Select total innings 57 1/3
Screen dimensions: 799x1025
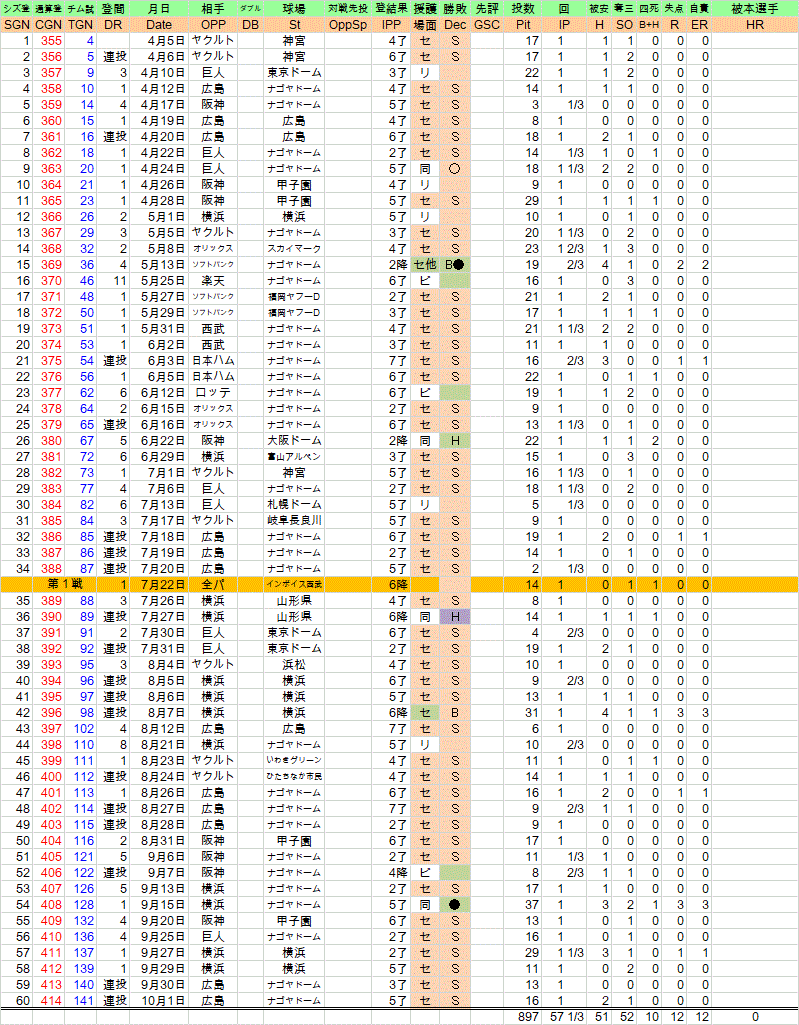pyautogui.click(x=566, y=1017)
